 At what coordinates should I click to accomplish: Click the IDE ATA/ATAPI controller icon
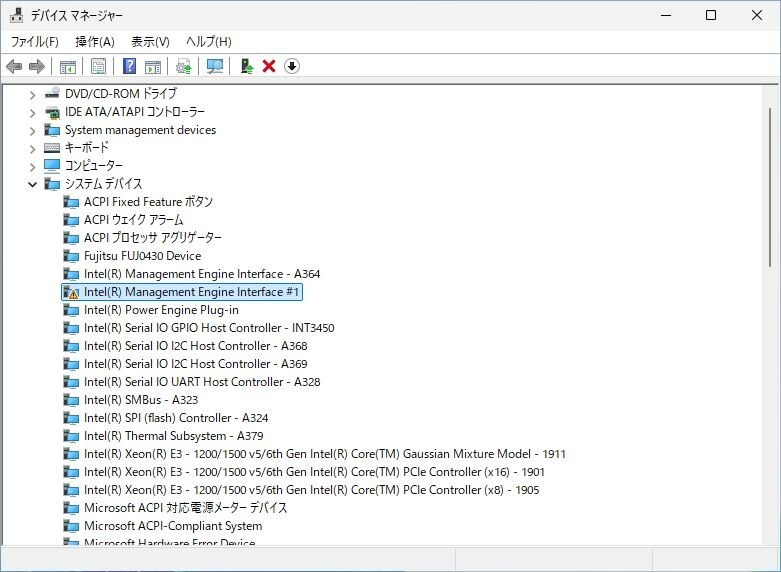click(x=52, y=112)
